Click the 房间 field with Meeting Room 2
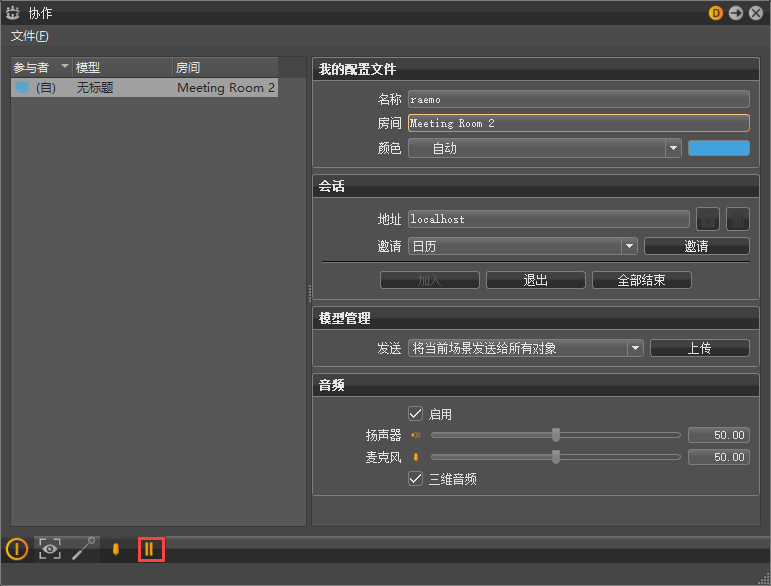 (x=579, y=123)
